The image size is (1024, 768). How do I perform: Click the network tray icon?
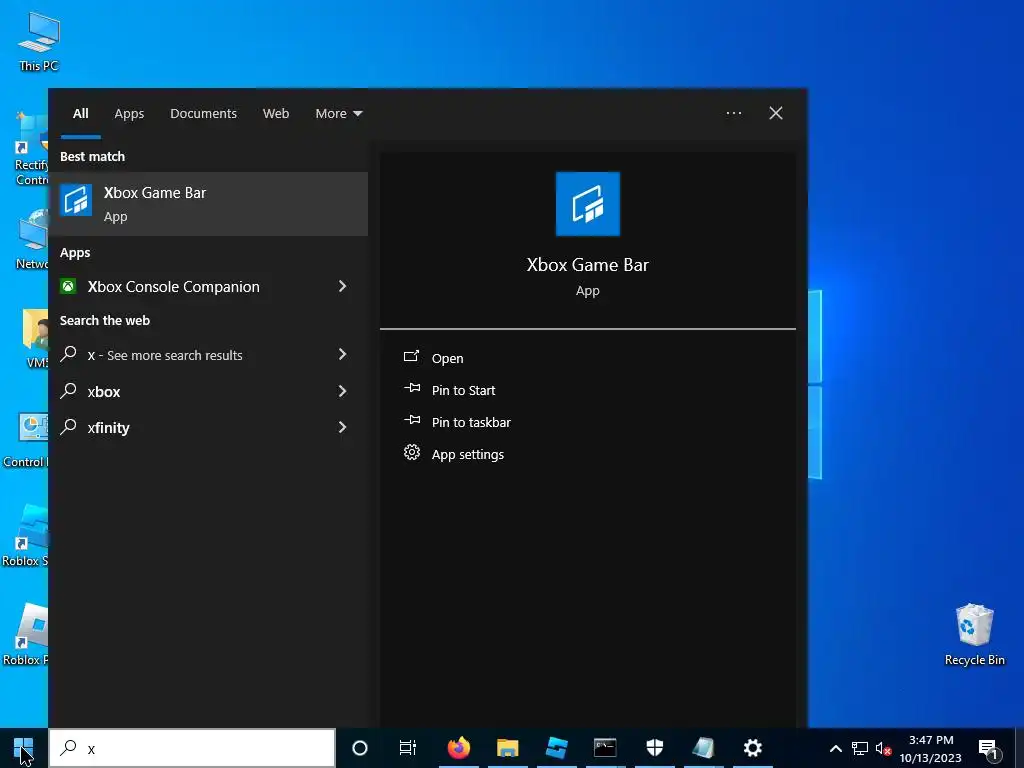click(859, 748)
